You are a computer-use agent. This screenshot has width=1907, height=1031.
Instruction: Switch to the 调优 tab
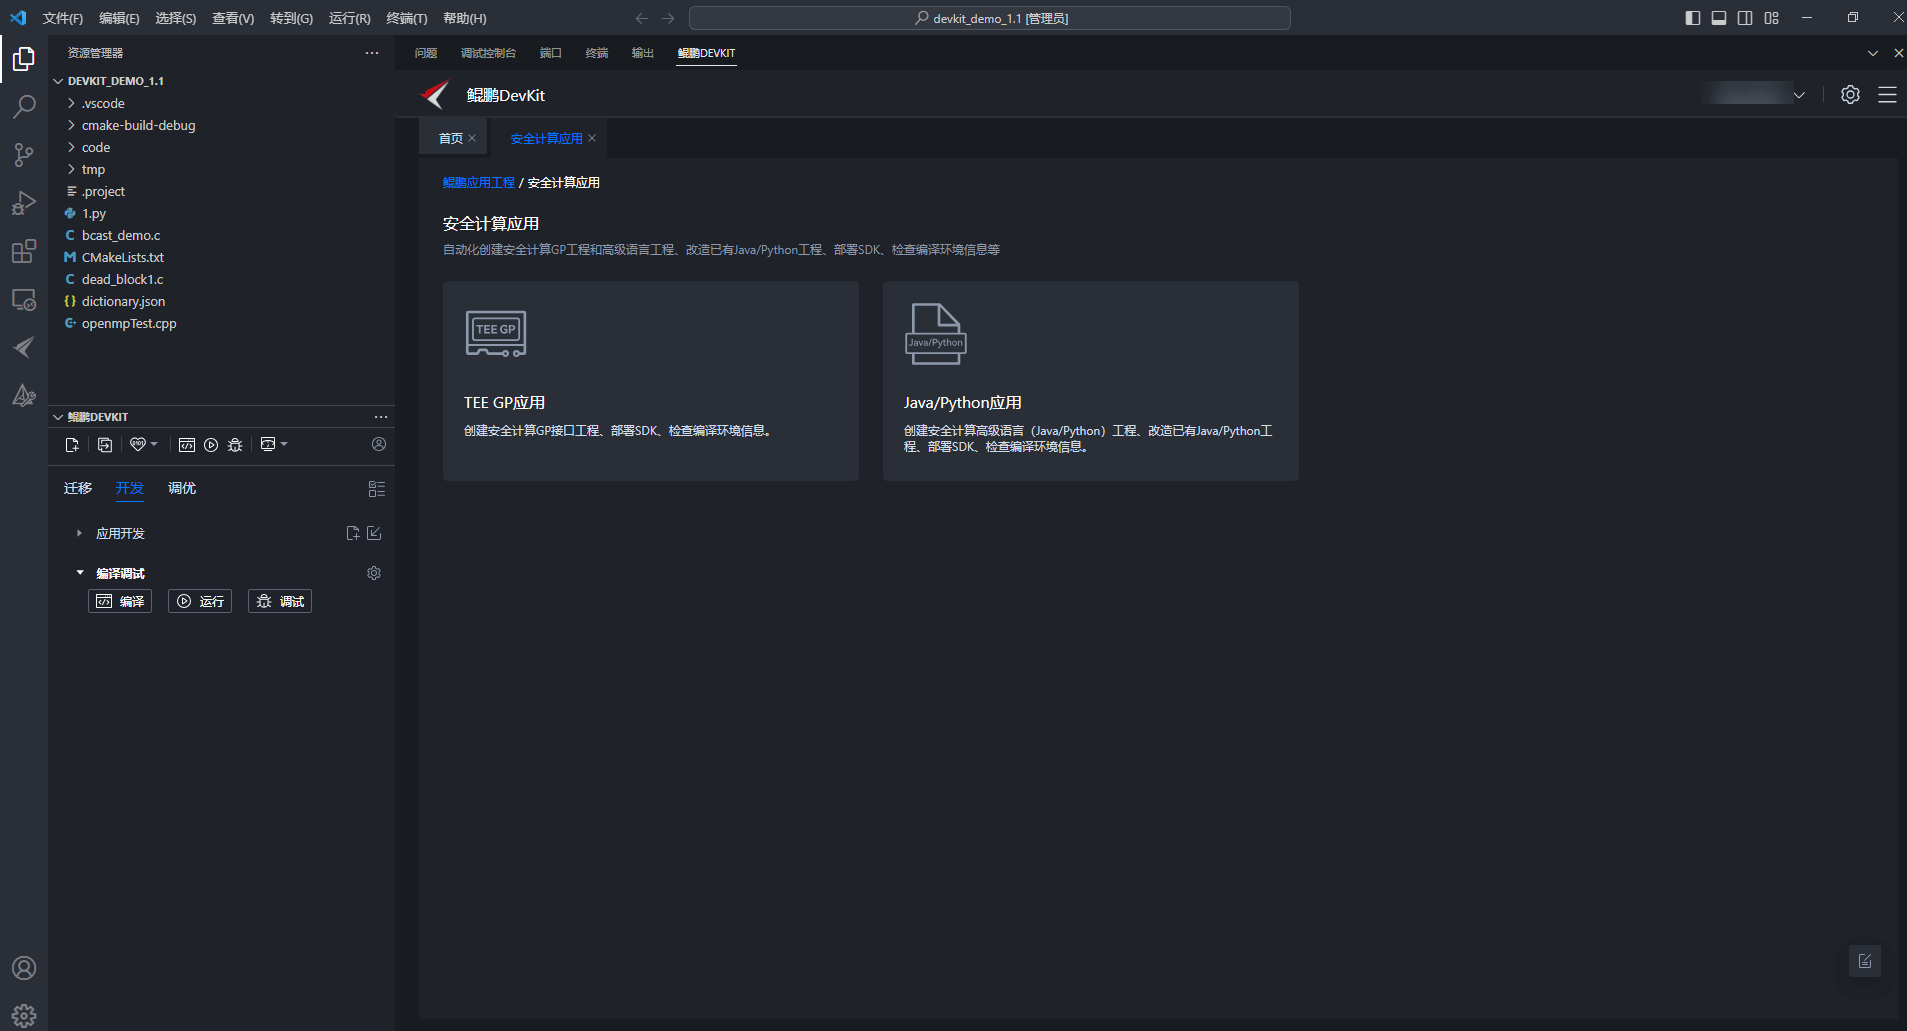tap(182, 488)
